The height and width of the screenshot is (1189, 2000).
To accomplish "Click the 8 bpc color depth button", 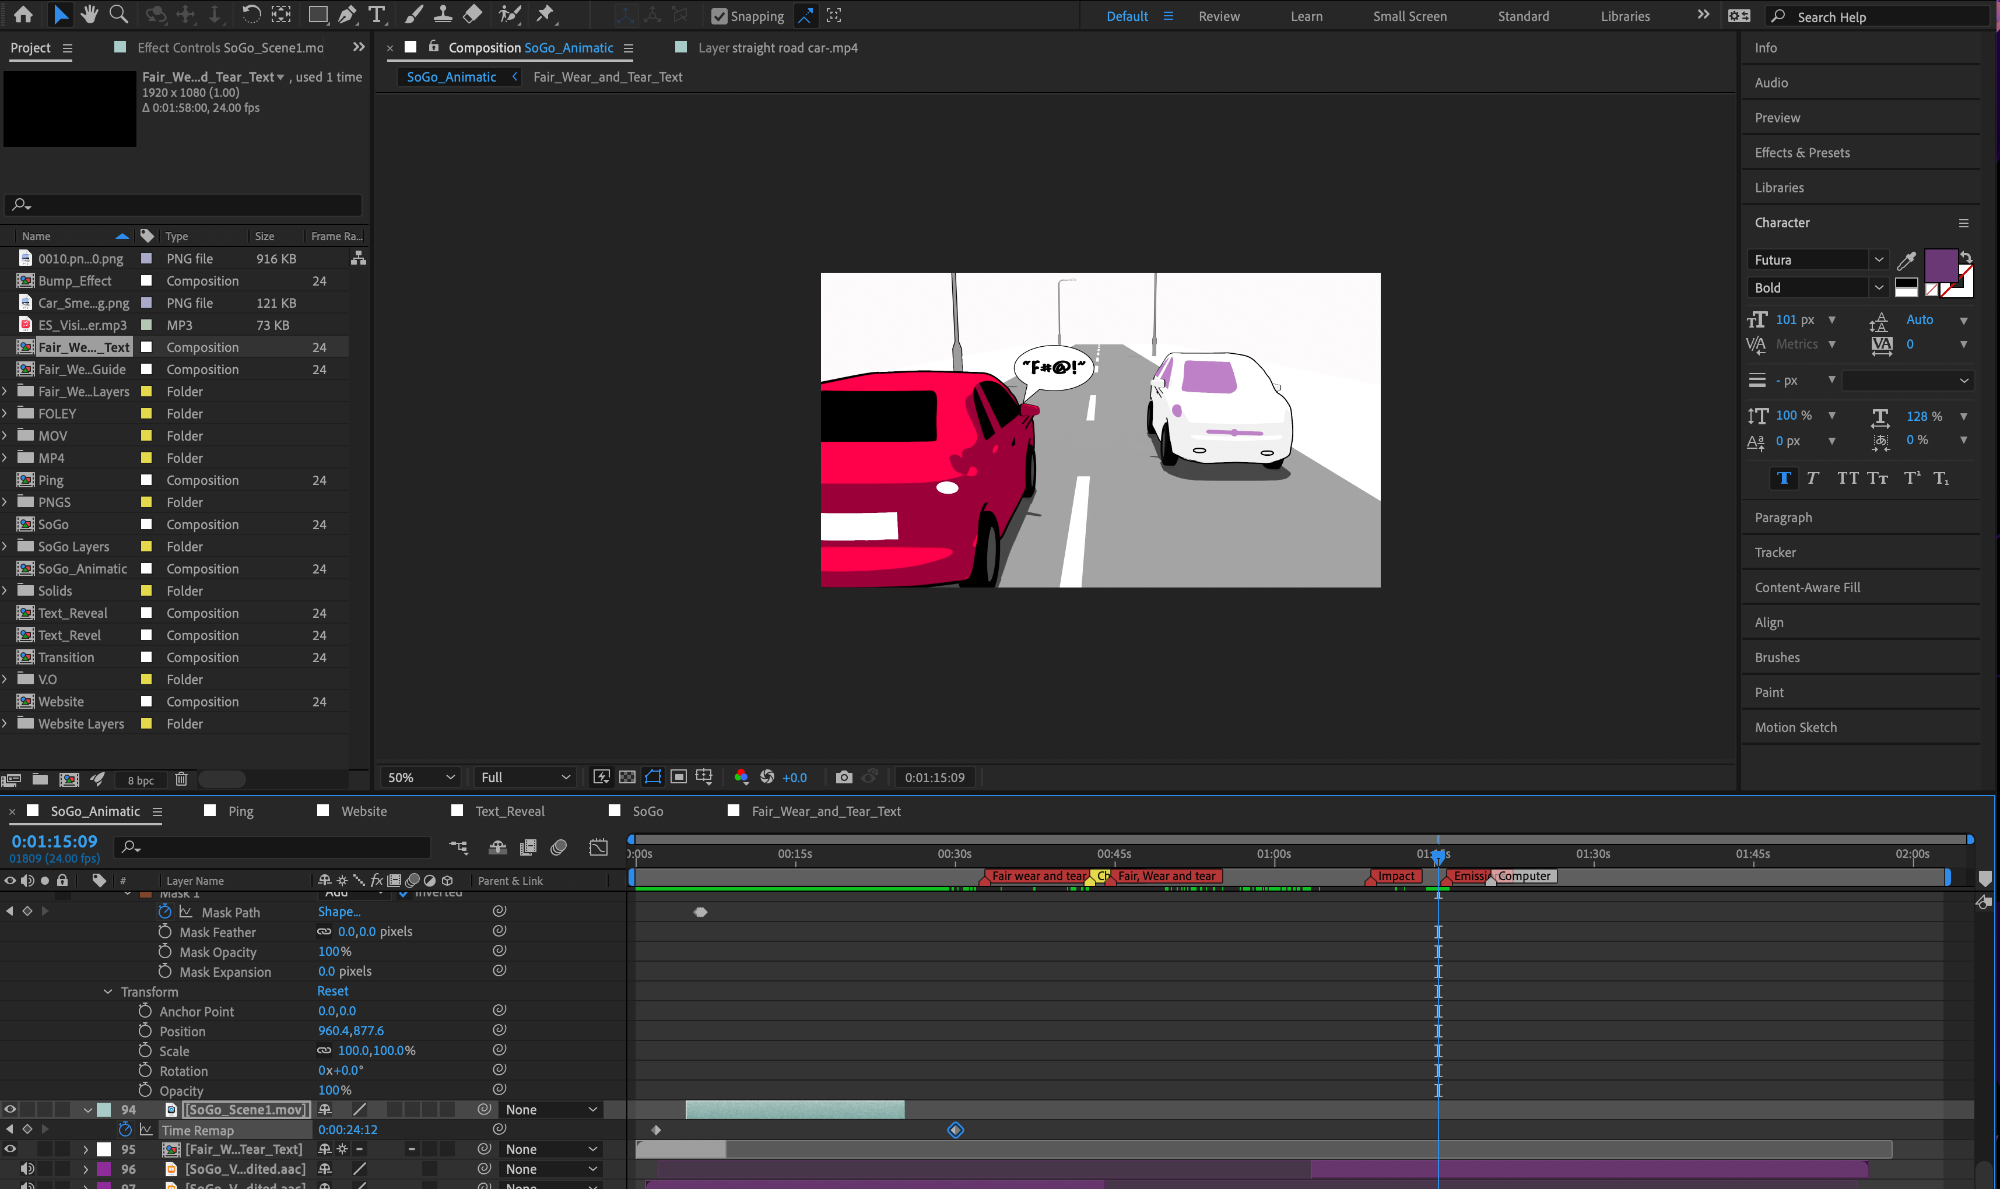I will point(141,780).
